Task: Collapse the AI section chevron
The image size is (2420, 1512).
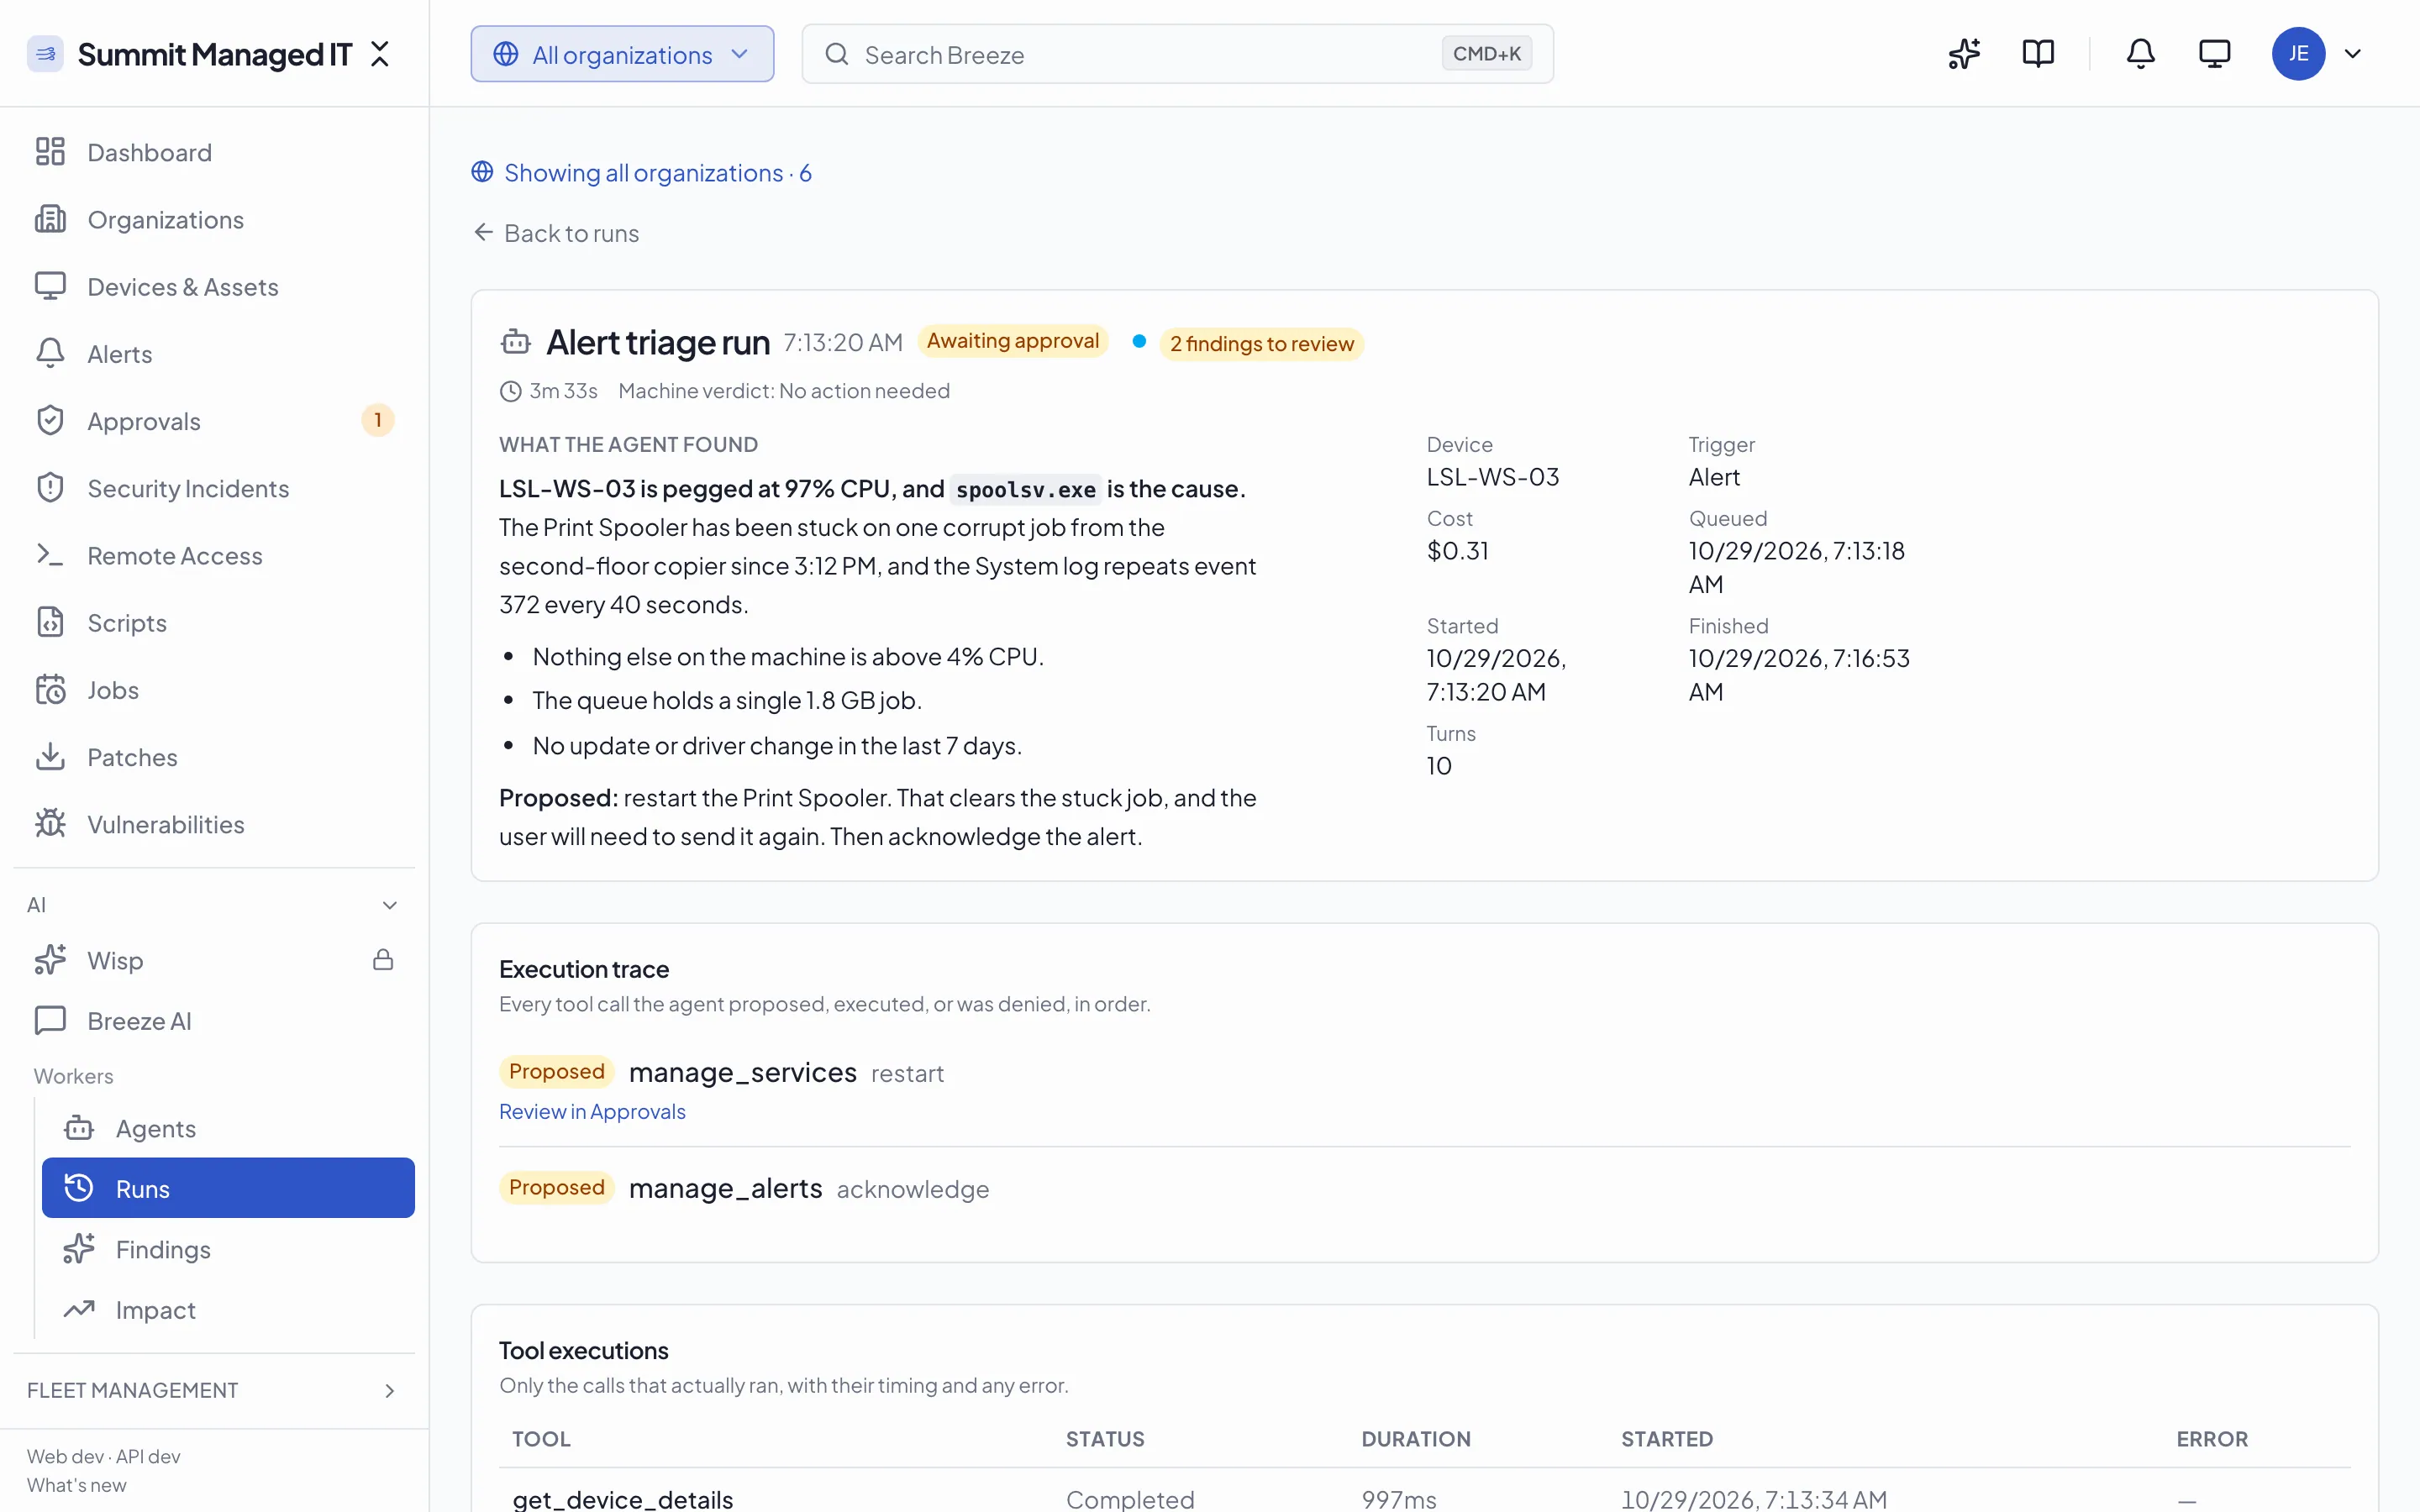Action: 390,905
